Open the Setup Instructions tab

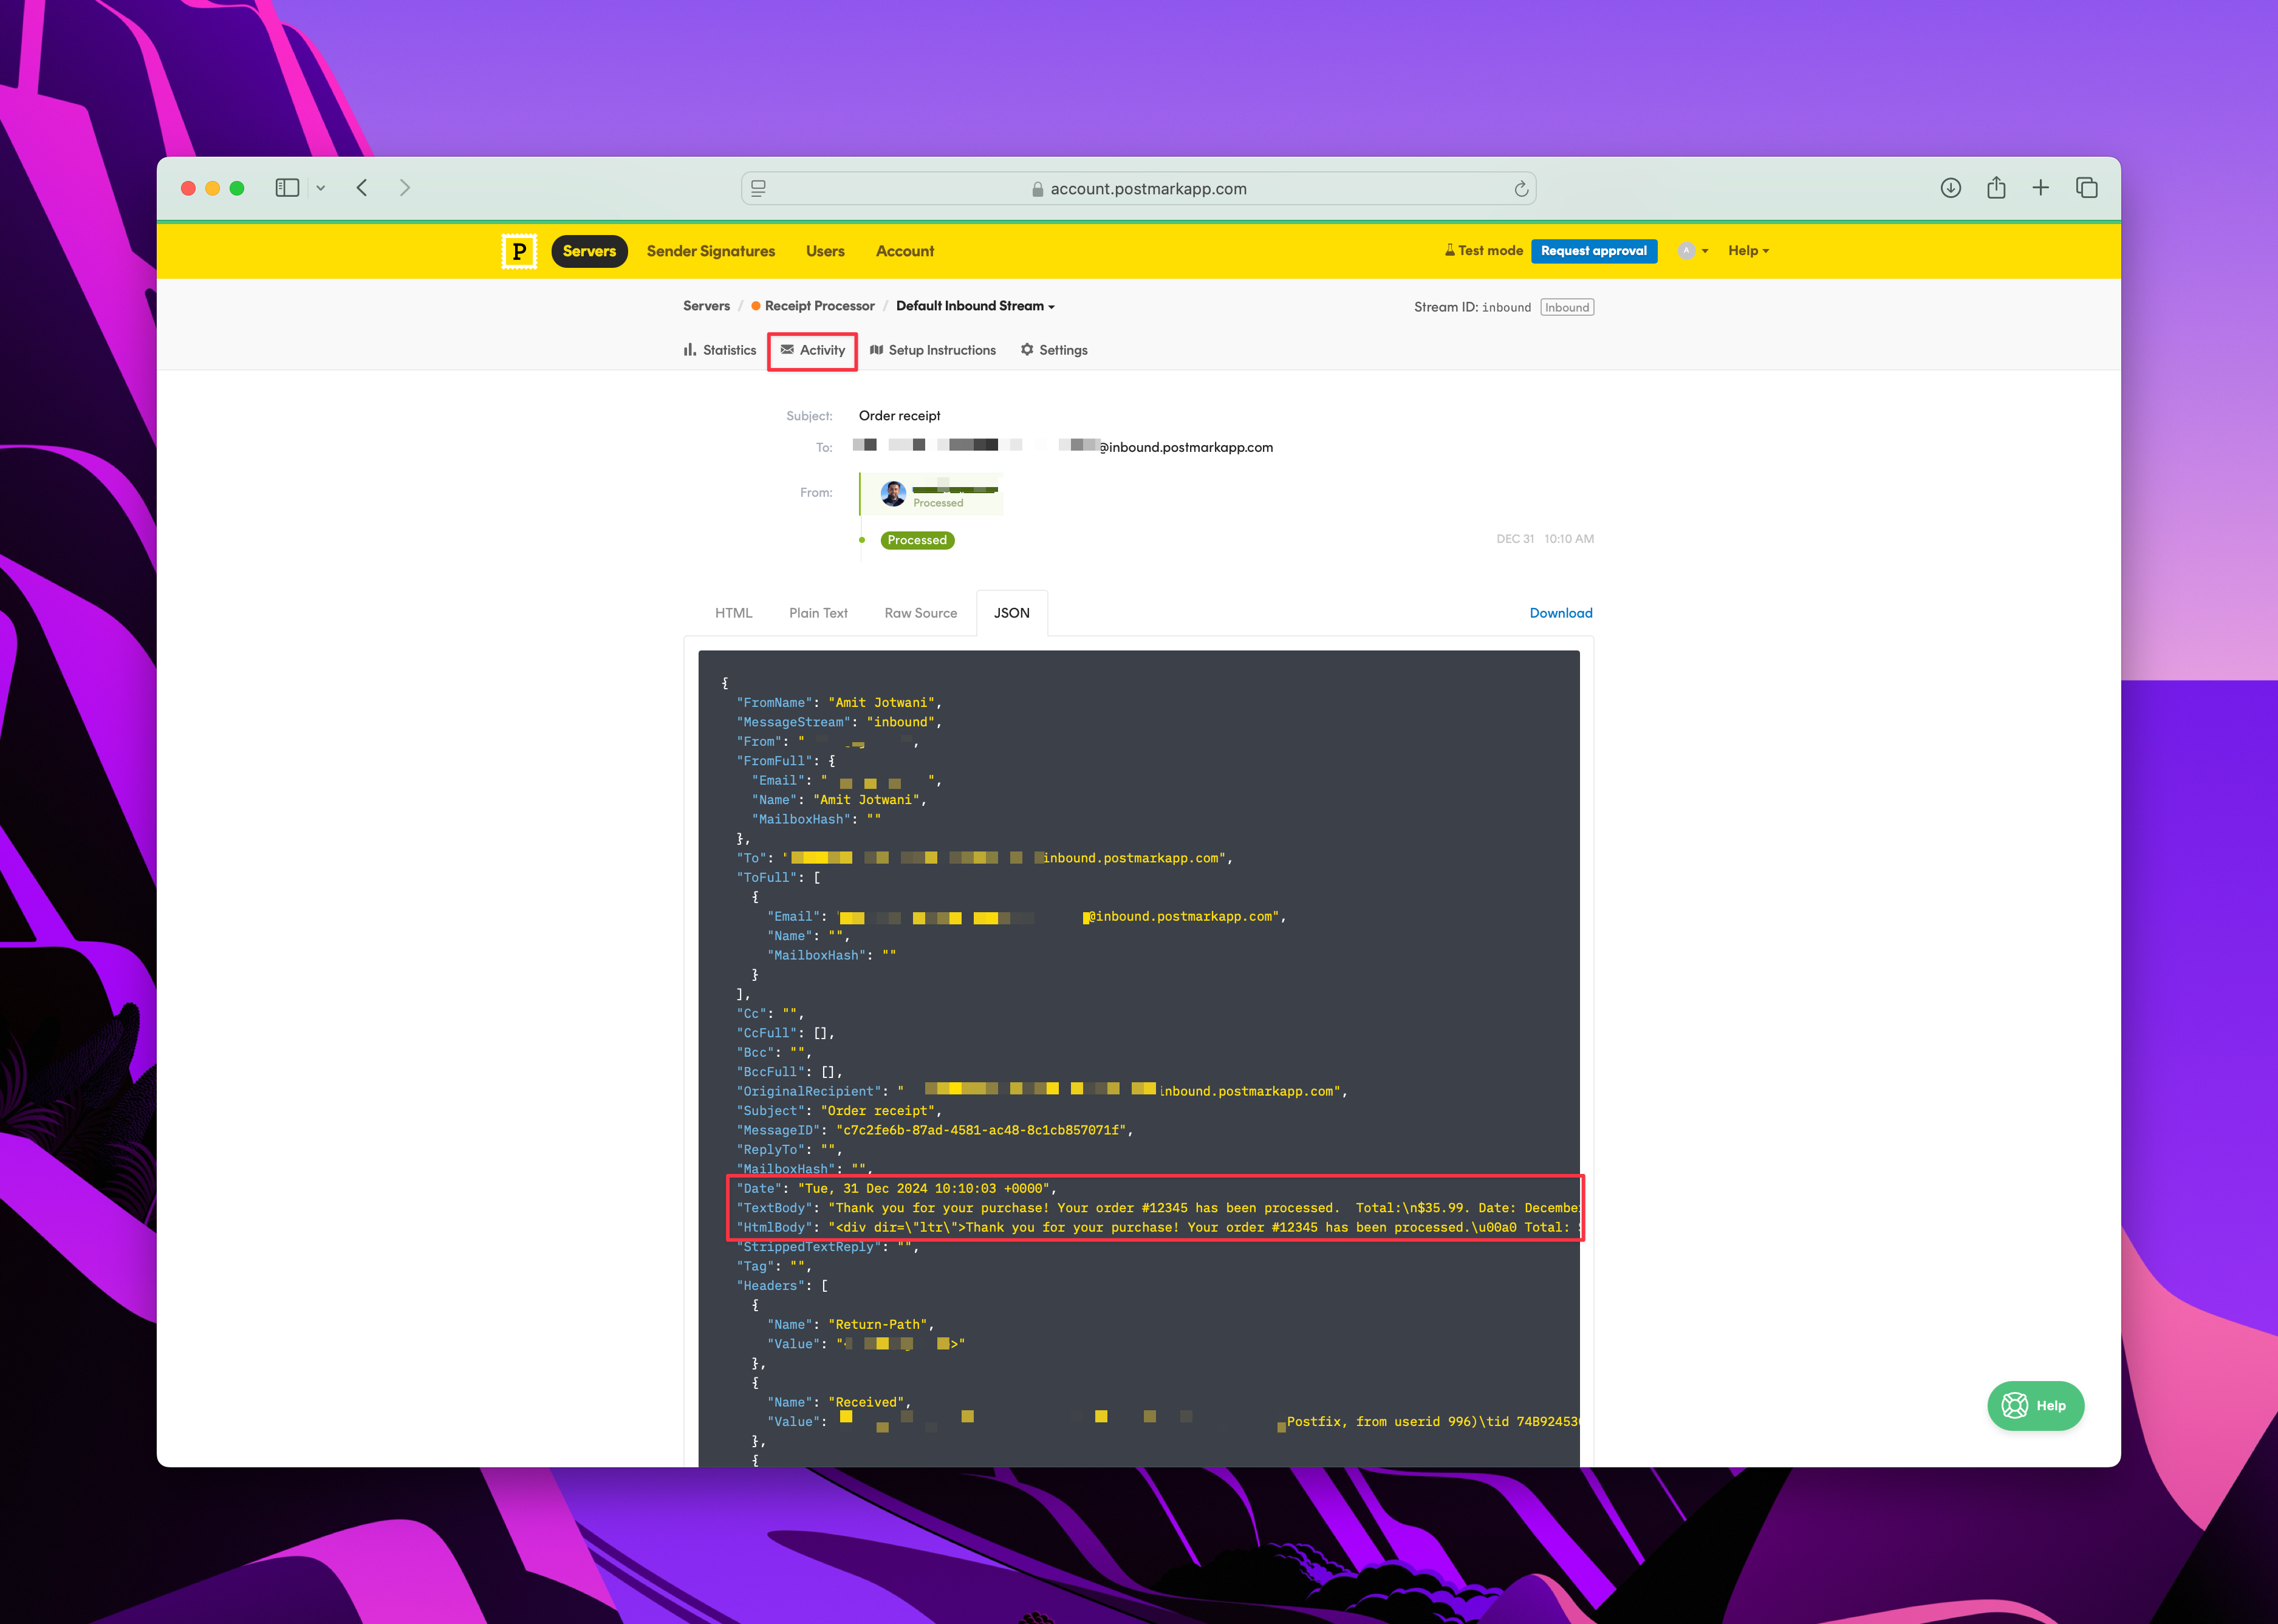click(x=932, y=350)
